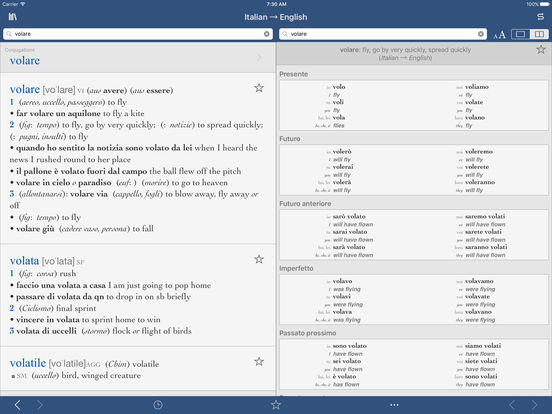The image size is (552, 414).
Task: Go back in the right pane
Action: pyautogui.click(x=512, y=405)
